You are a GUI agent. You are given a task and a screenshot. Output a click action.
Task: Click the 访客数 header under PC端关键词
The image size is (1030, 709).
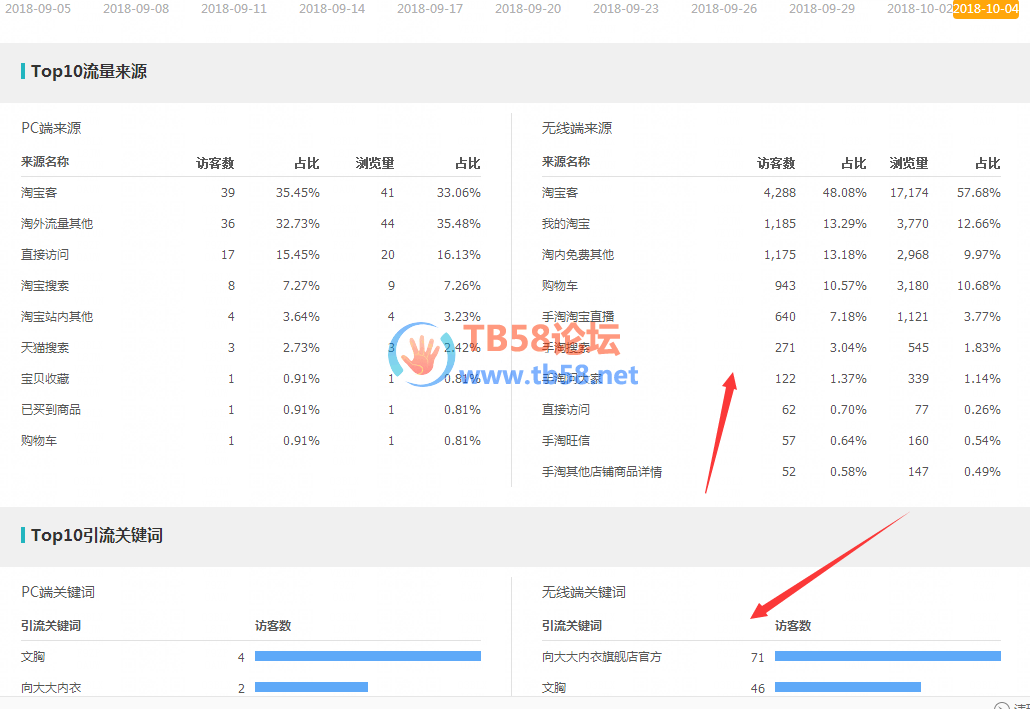tap(273, 626)
